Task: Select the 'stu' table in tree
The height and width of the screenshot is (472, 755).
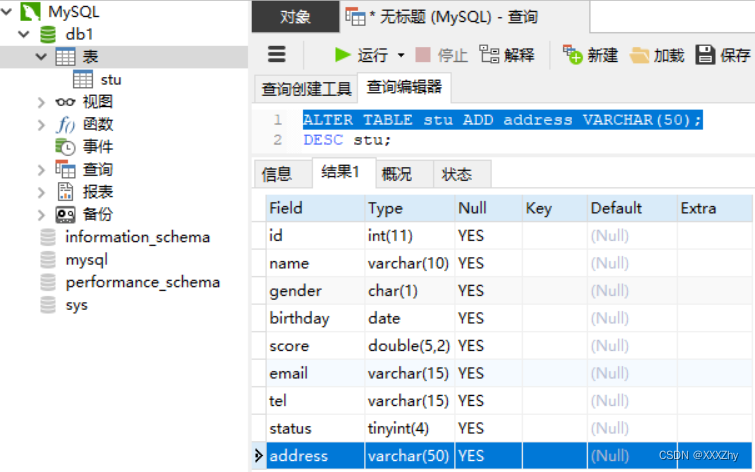Action: coord(111,79)
